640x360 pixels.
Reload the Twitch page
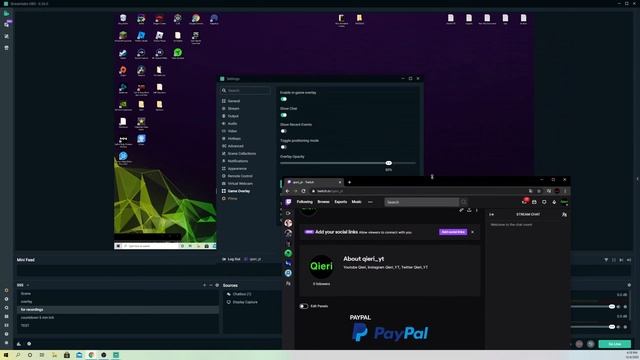(303, 191)
